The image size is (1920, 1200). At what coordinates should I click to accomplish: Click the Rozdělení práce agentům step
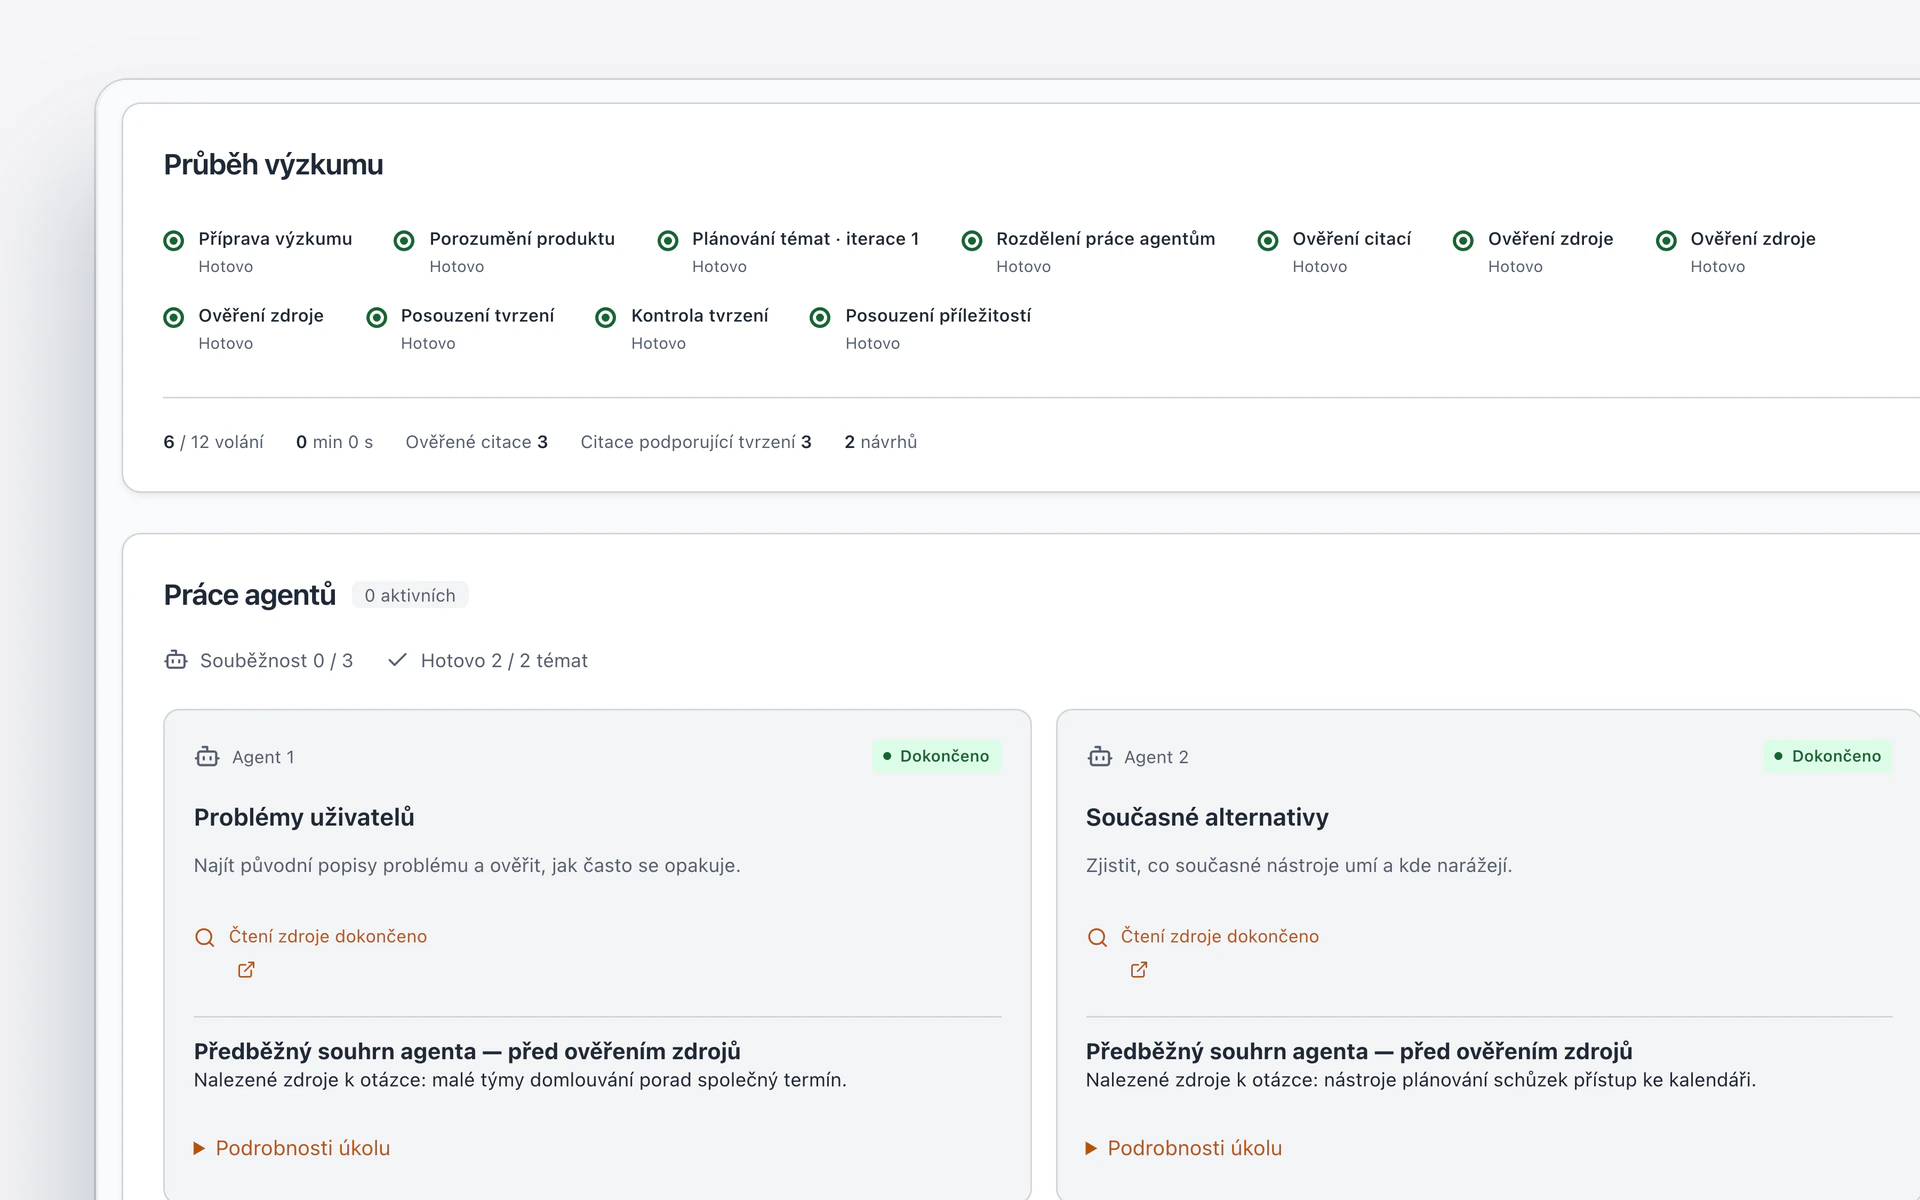coord(1089,252)
